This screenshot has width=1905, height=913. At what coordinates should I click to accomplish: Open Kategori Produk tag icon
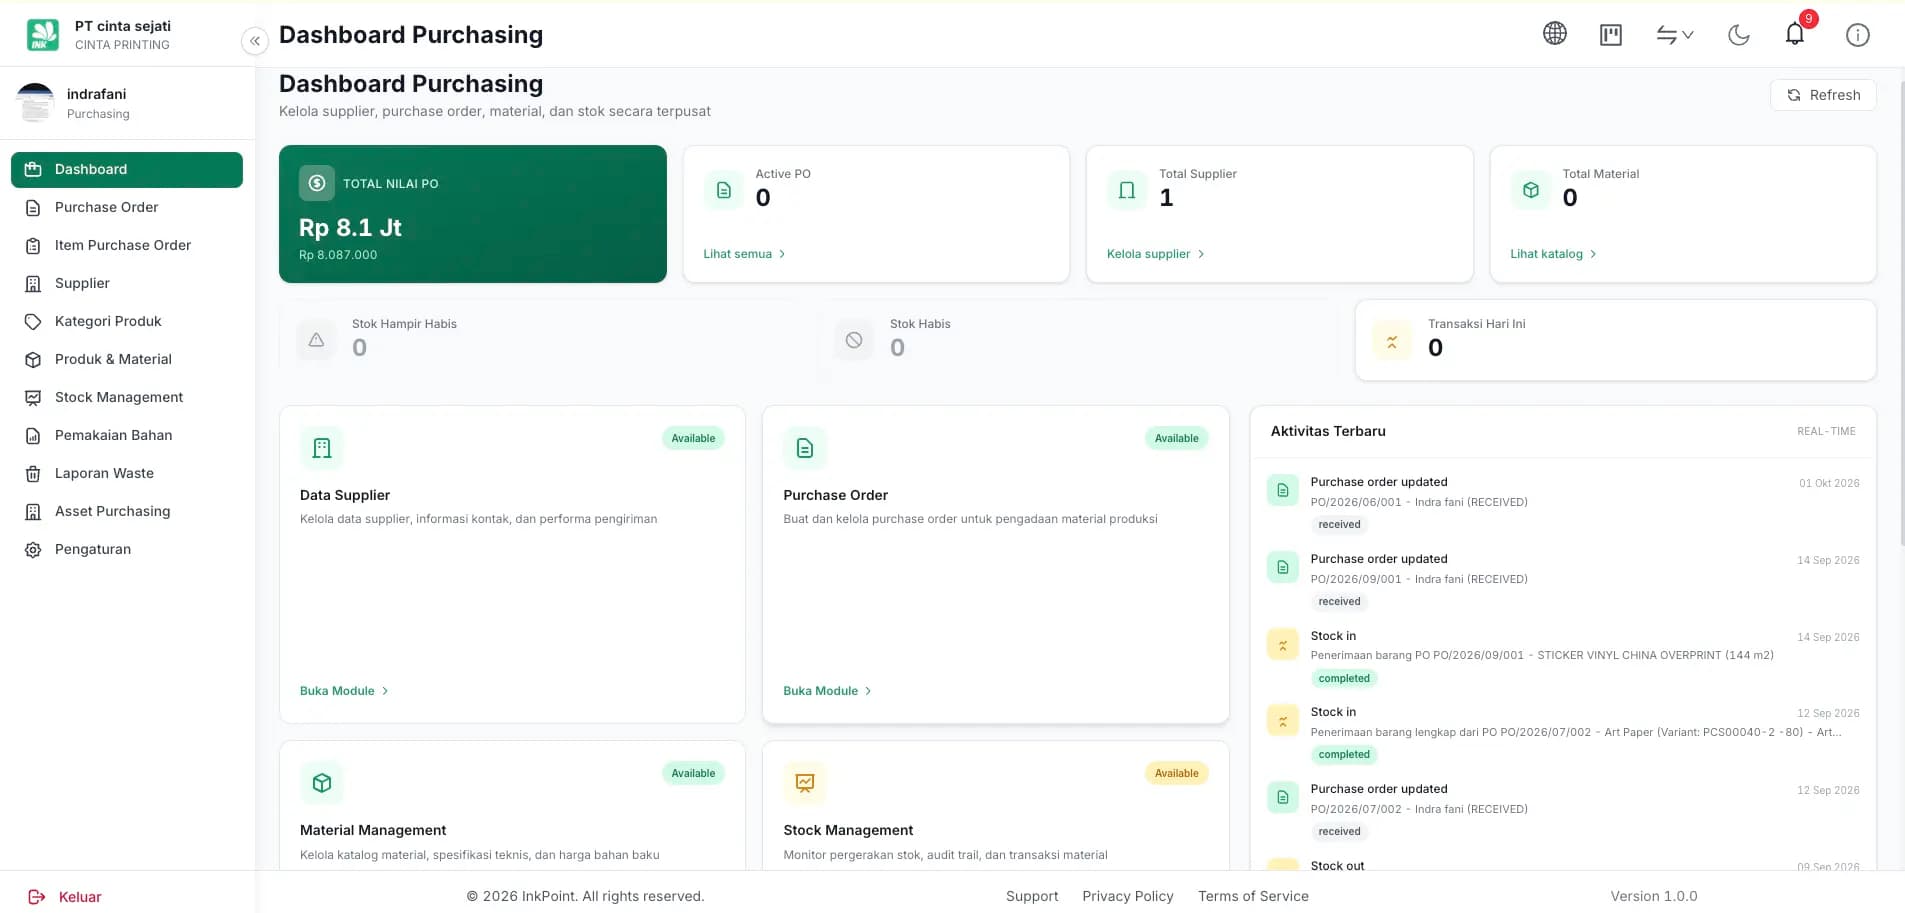point(33,322)
